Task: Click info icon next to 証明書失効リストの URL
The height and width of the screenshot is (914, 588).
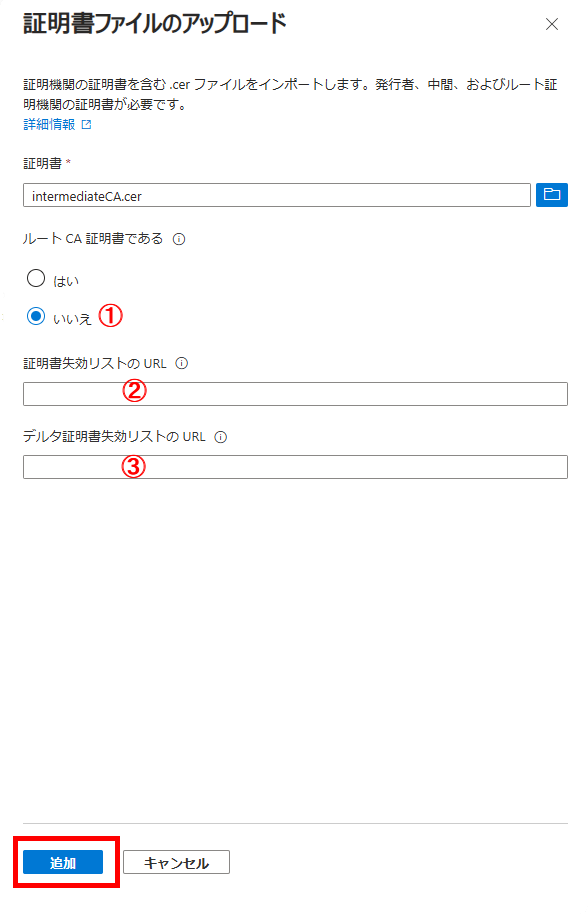Action: (182, 363)
